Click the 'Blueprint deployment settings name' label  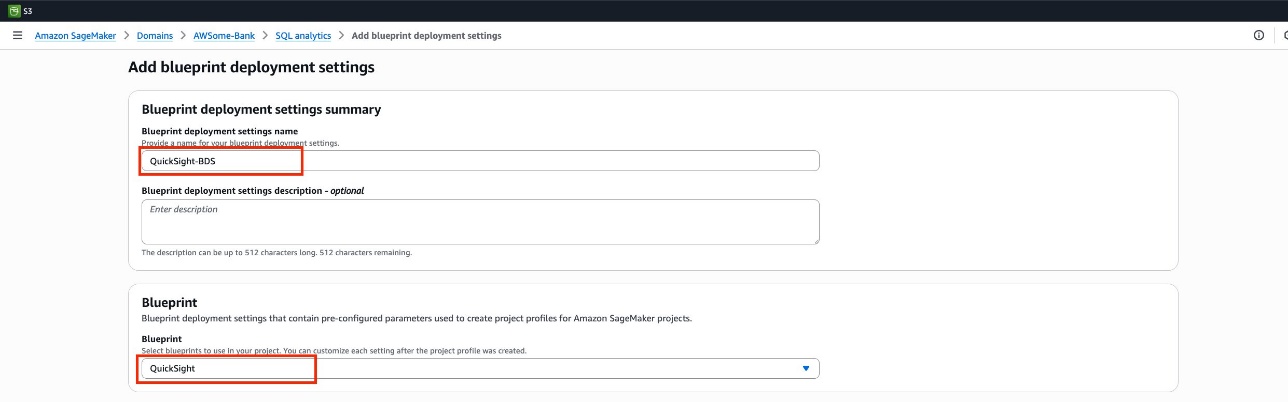(219, 131)
